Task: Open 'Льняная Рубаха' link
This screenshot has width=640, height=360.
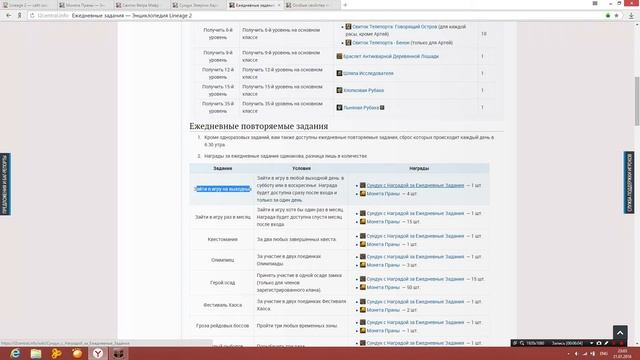Action: (x=361, y=108)
